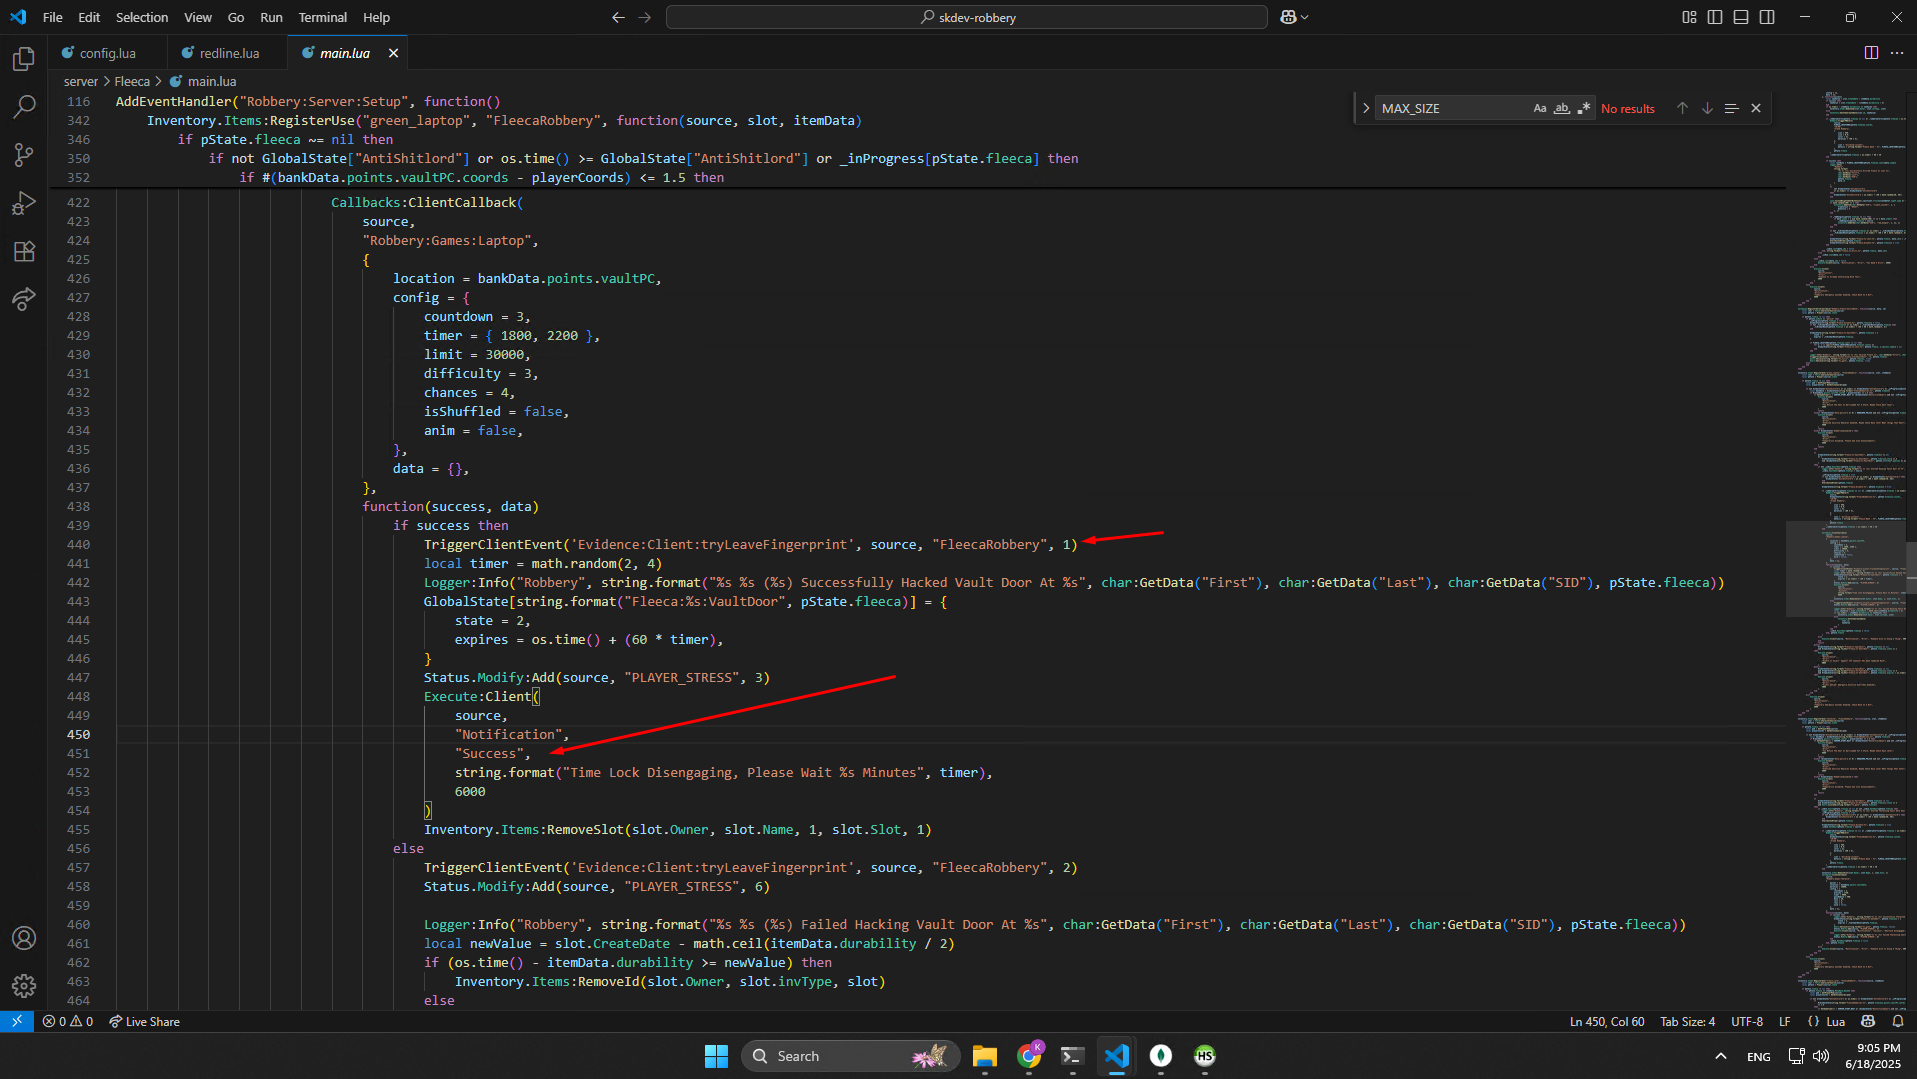Toggle the bottom panel
The height and width of the screenshot is (1079, 1917).
[x=1741, y=17]
